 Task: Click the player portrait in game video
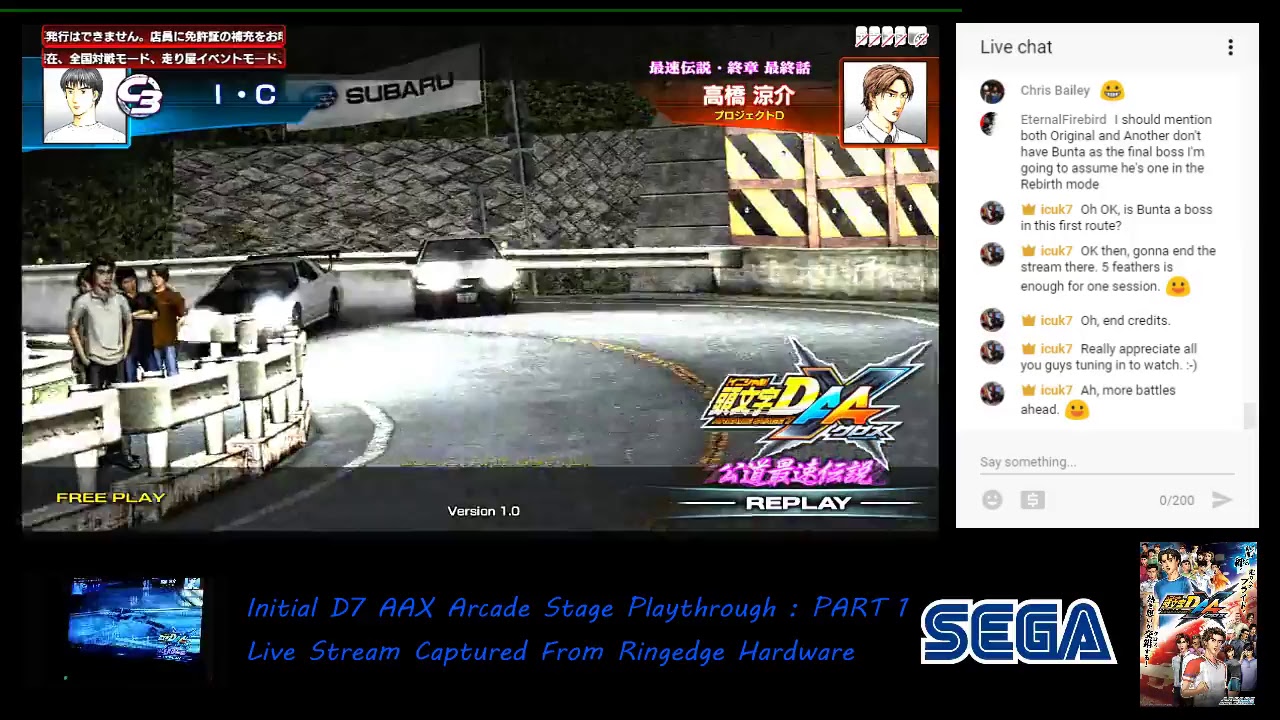(84, 106)
